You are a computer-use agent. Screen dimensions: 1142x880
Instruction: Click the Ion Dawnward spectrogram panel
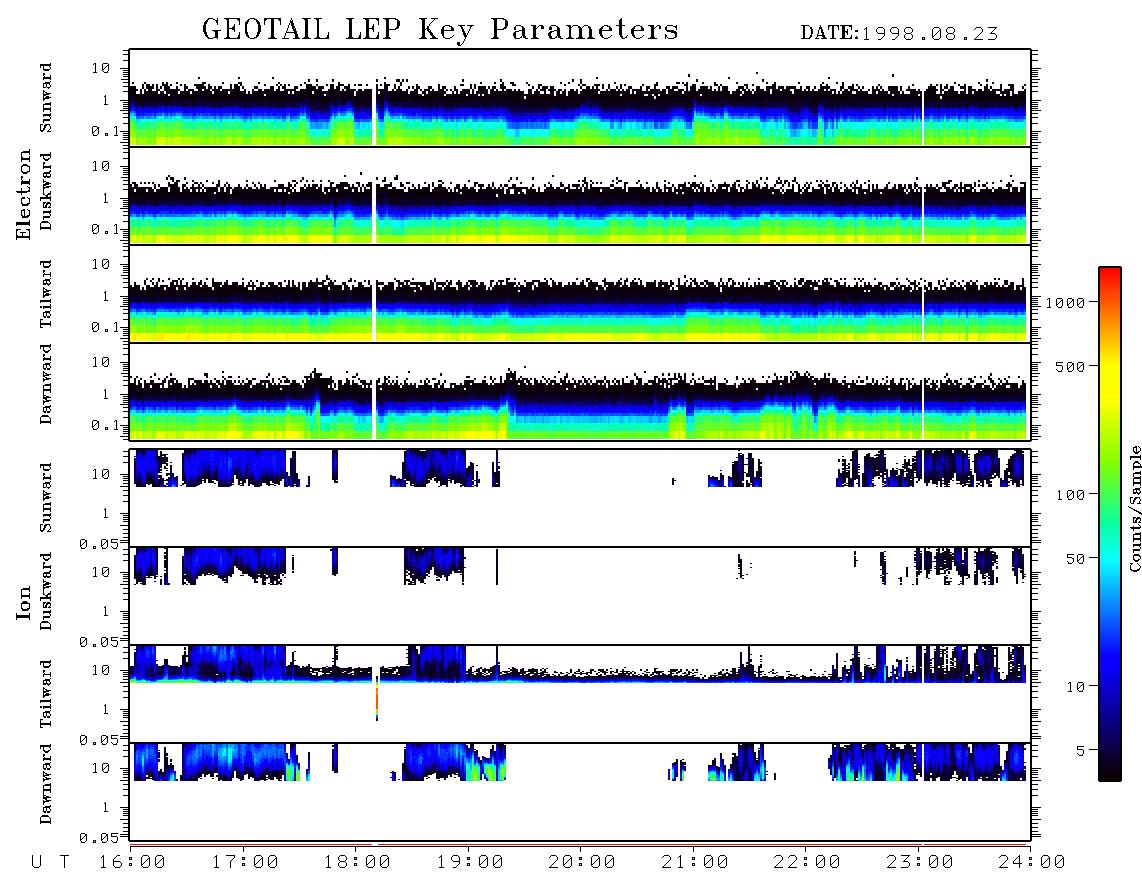580,792
